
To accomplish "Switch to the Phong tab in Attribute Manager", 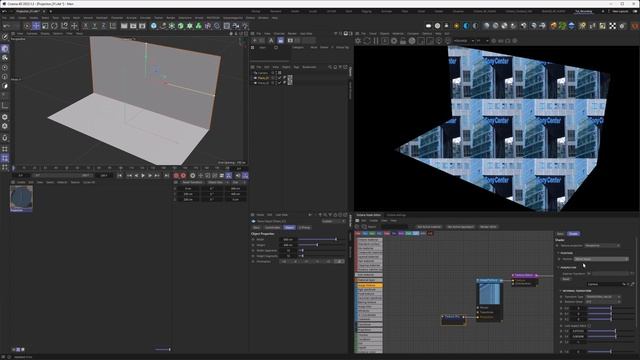I will [304, 227].
